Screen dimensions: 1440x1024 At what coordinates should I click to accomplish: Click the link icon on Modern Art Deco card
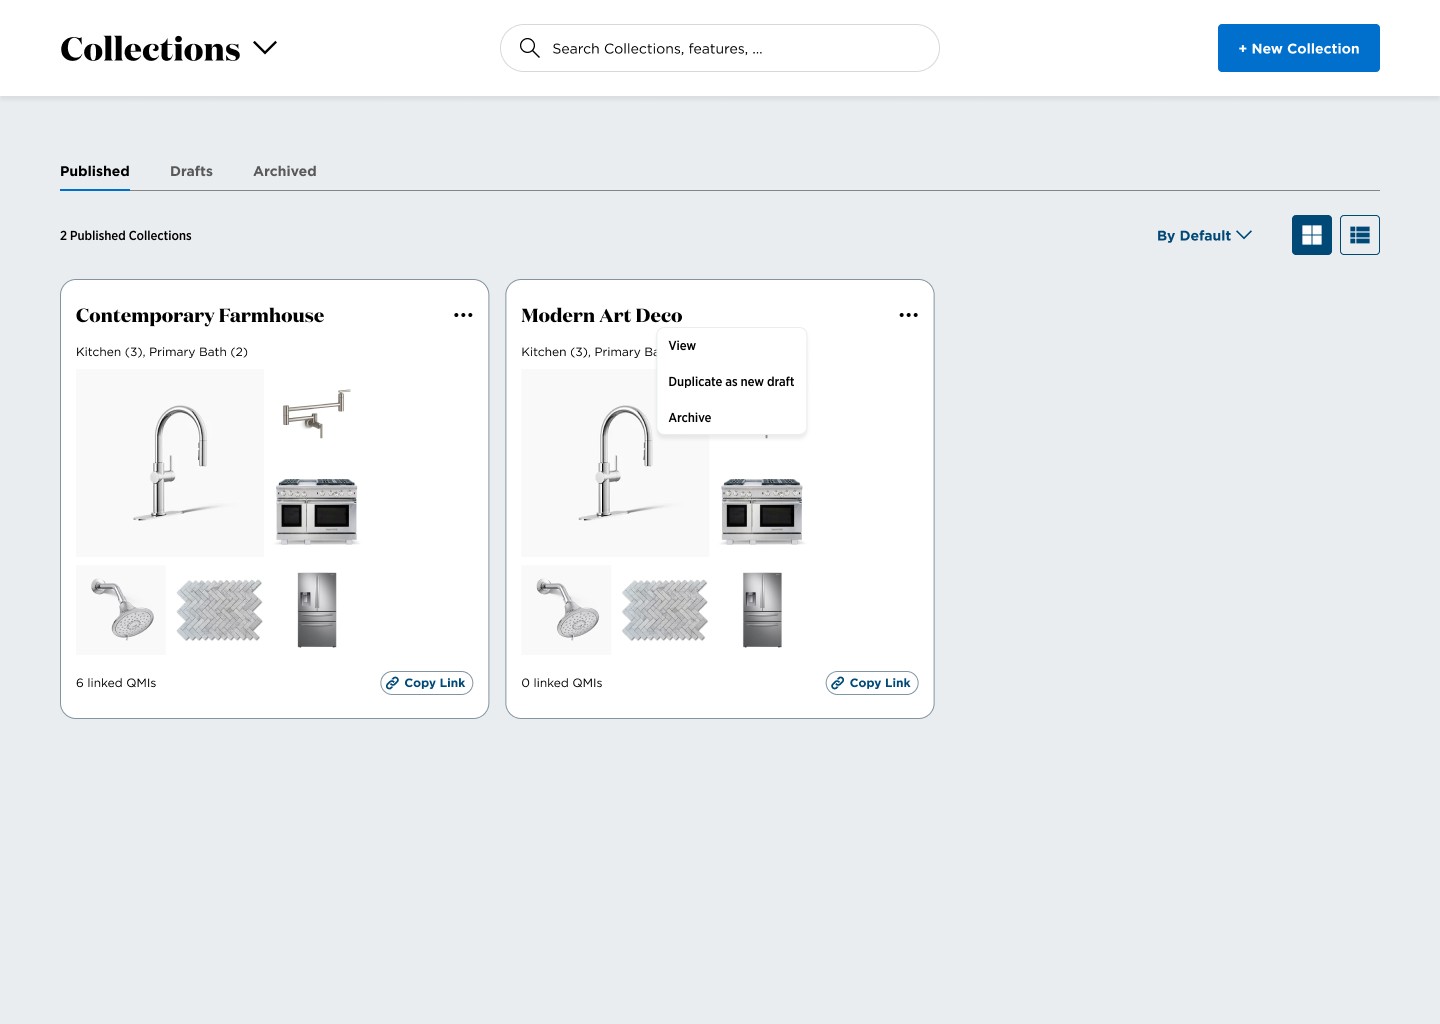tap(838, 683)
